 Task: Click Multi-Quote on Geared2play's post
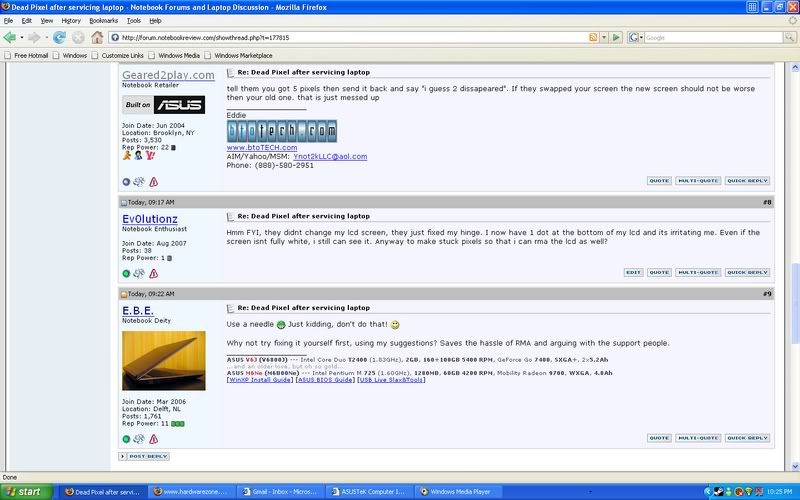698,181
